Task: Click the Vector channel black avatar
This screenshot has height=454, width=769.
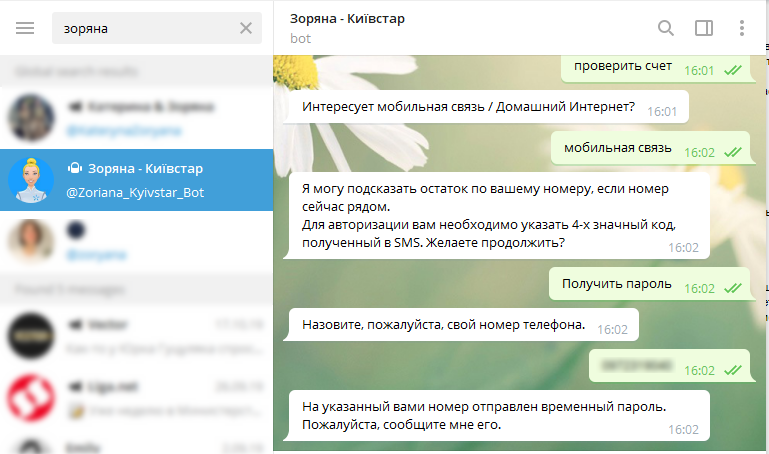Action: 31,336
